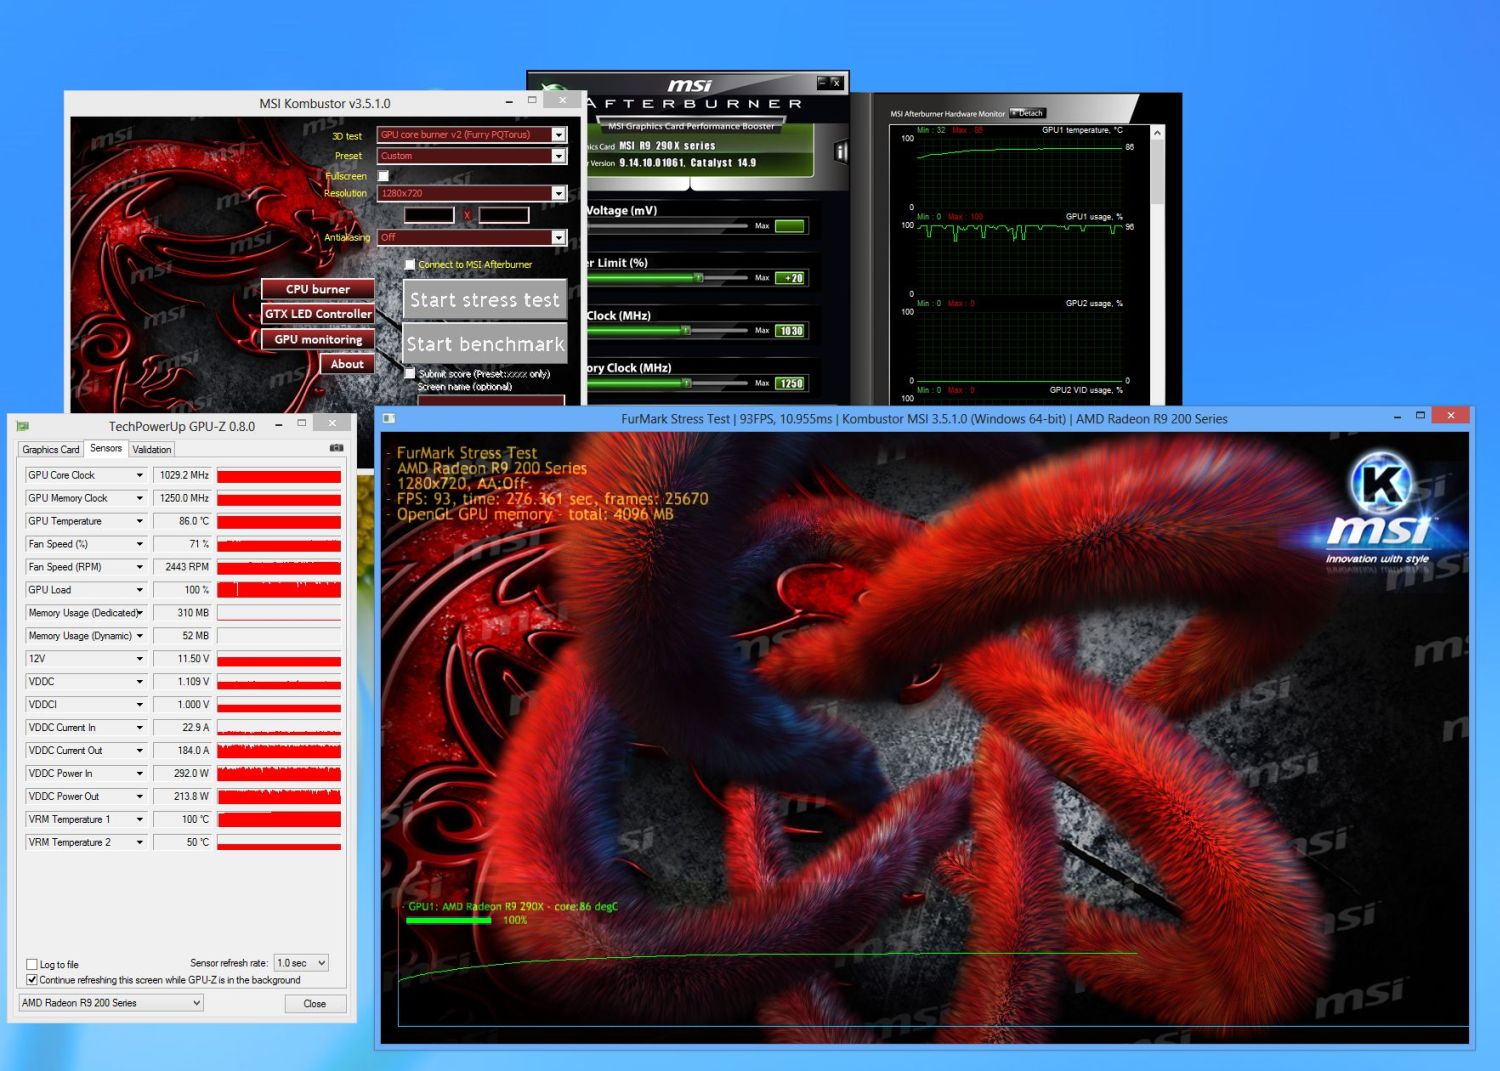Click the Core Voltage value field
The height and width of the screenshot is (1071, 1500).
pos(790,226)
